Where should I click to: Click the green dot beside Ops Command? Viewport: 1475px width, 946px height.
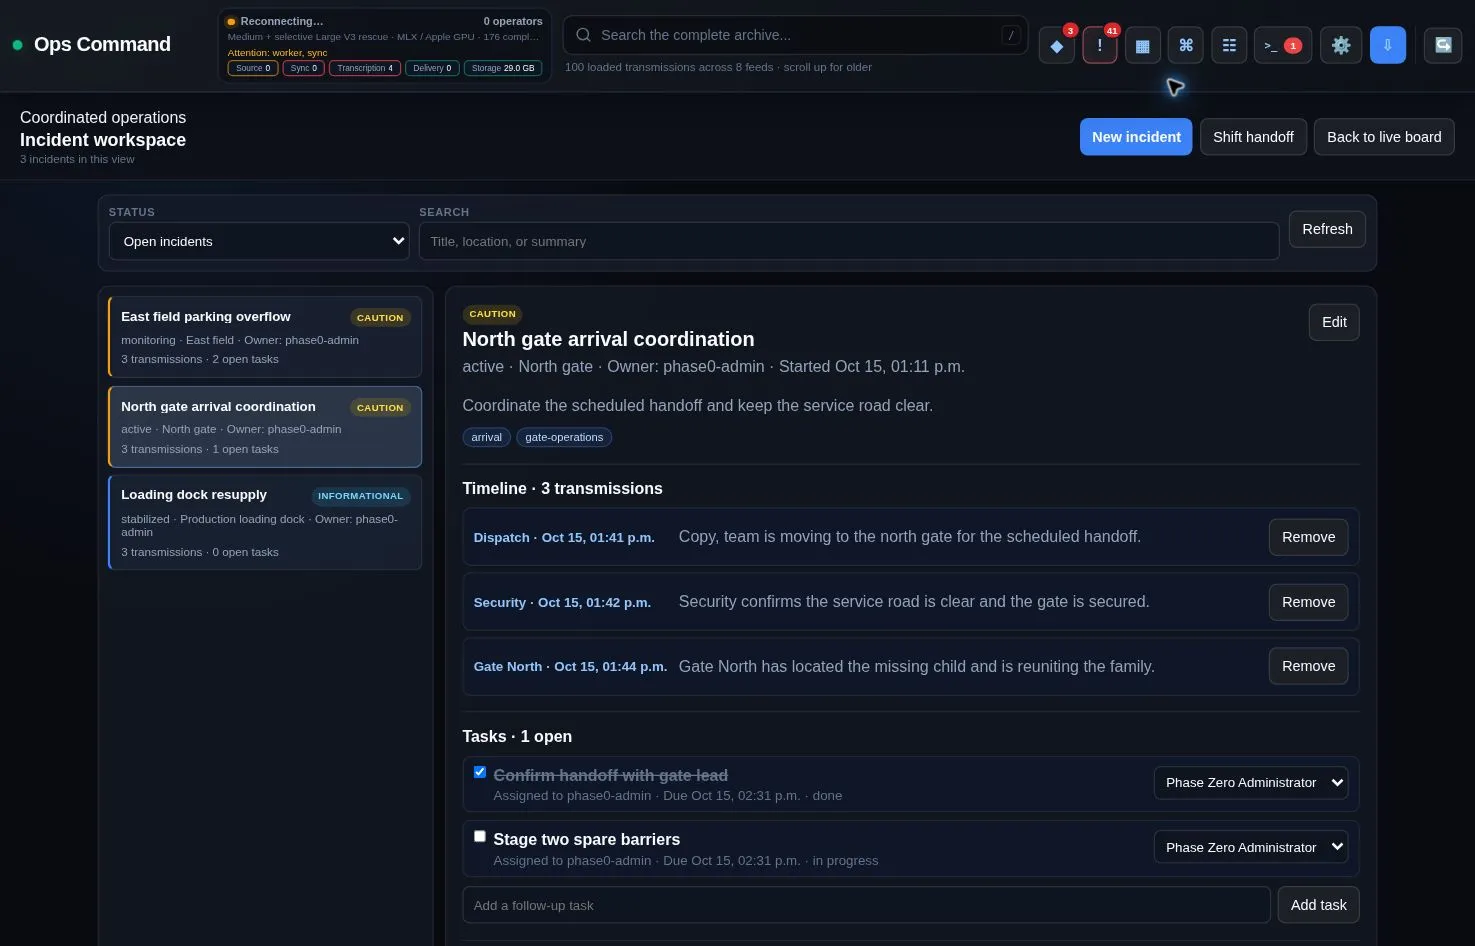coord(17,45)
